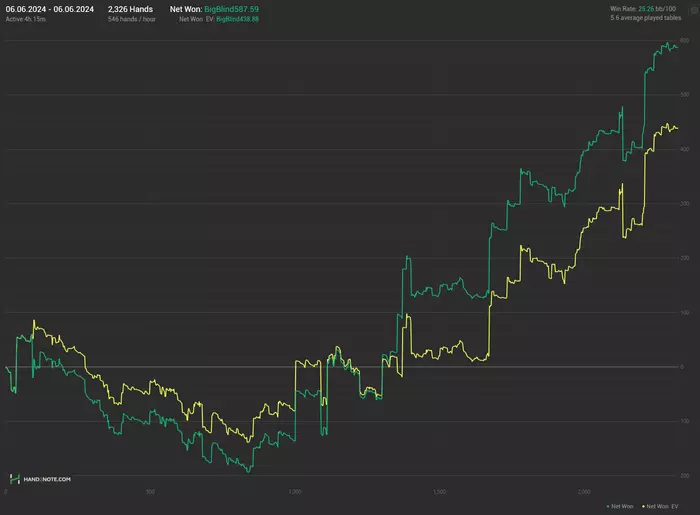Click the 0 baseline y-axis label
Image resolution: width=700 pixels, height=515 pixels.
(x=682, y=367)
